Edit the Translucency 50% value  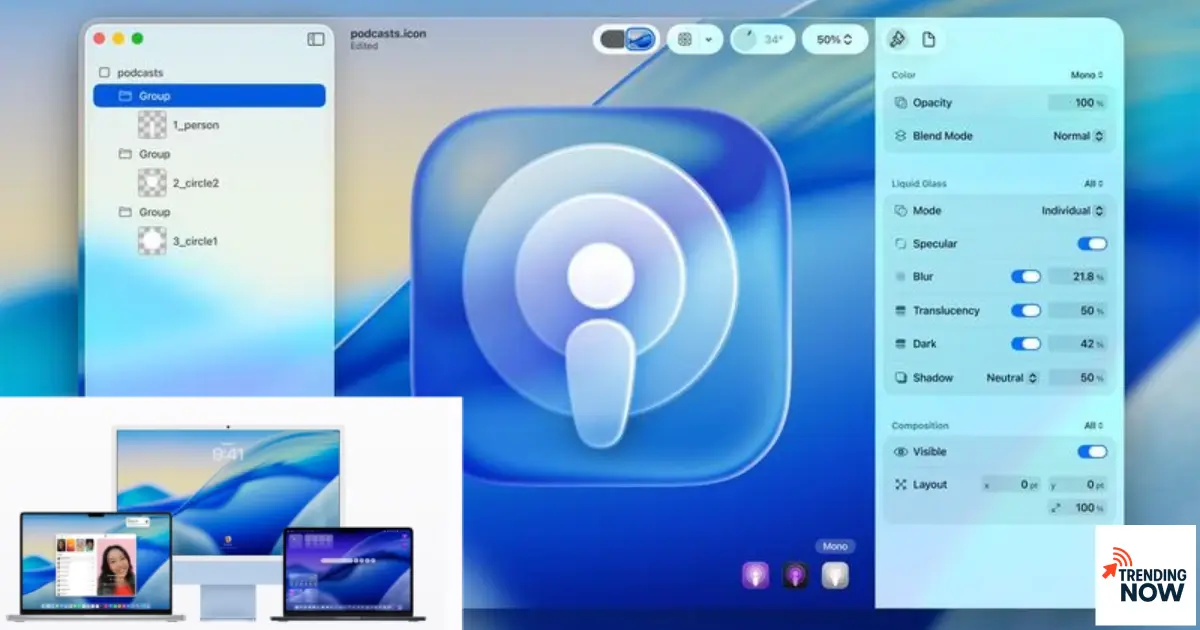1077,311
